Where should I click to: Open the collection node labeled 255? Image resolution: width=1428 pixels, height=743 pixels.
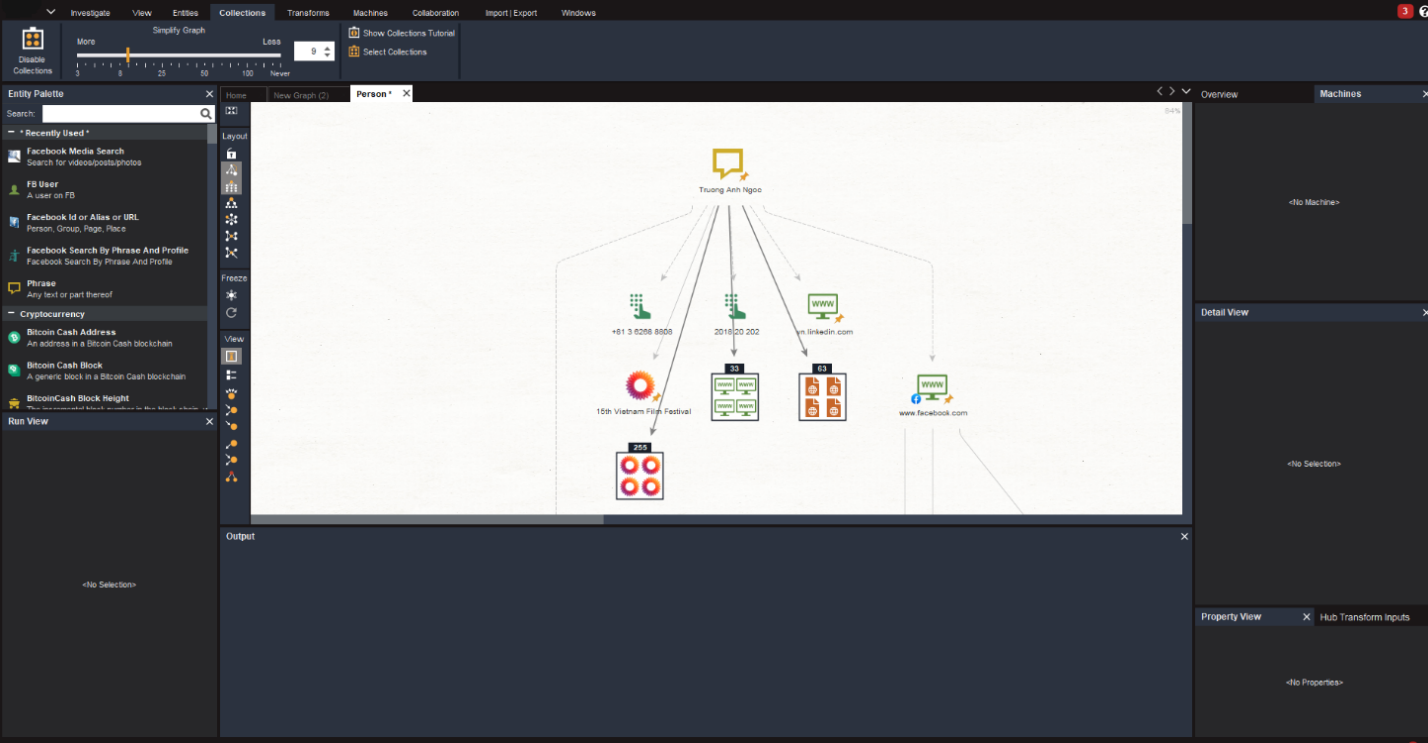point(640,475)
